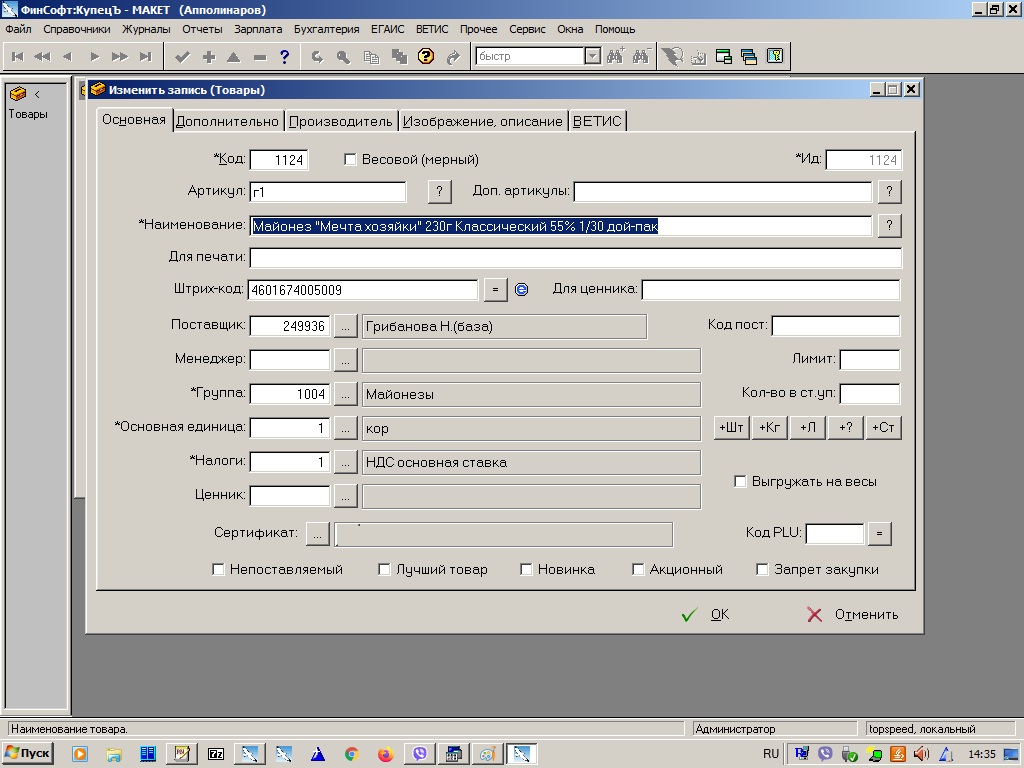Click into the Артикул input field

click(327, 192)
